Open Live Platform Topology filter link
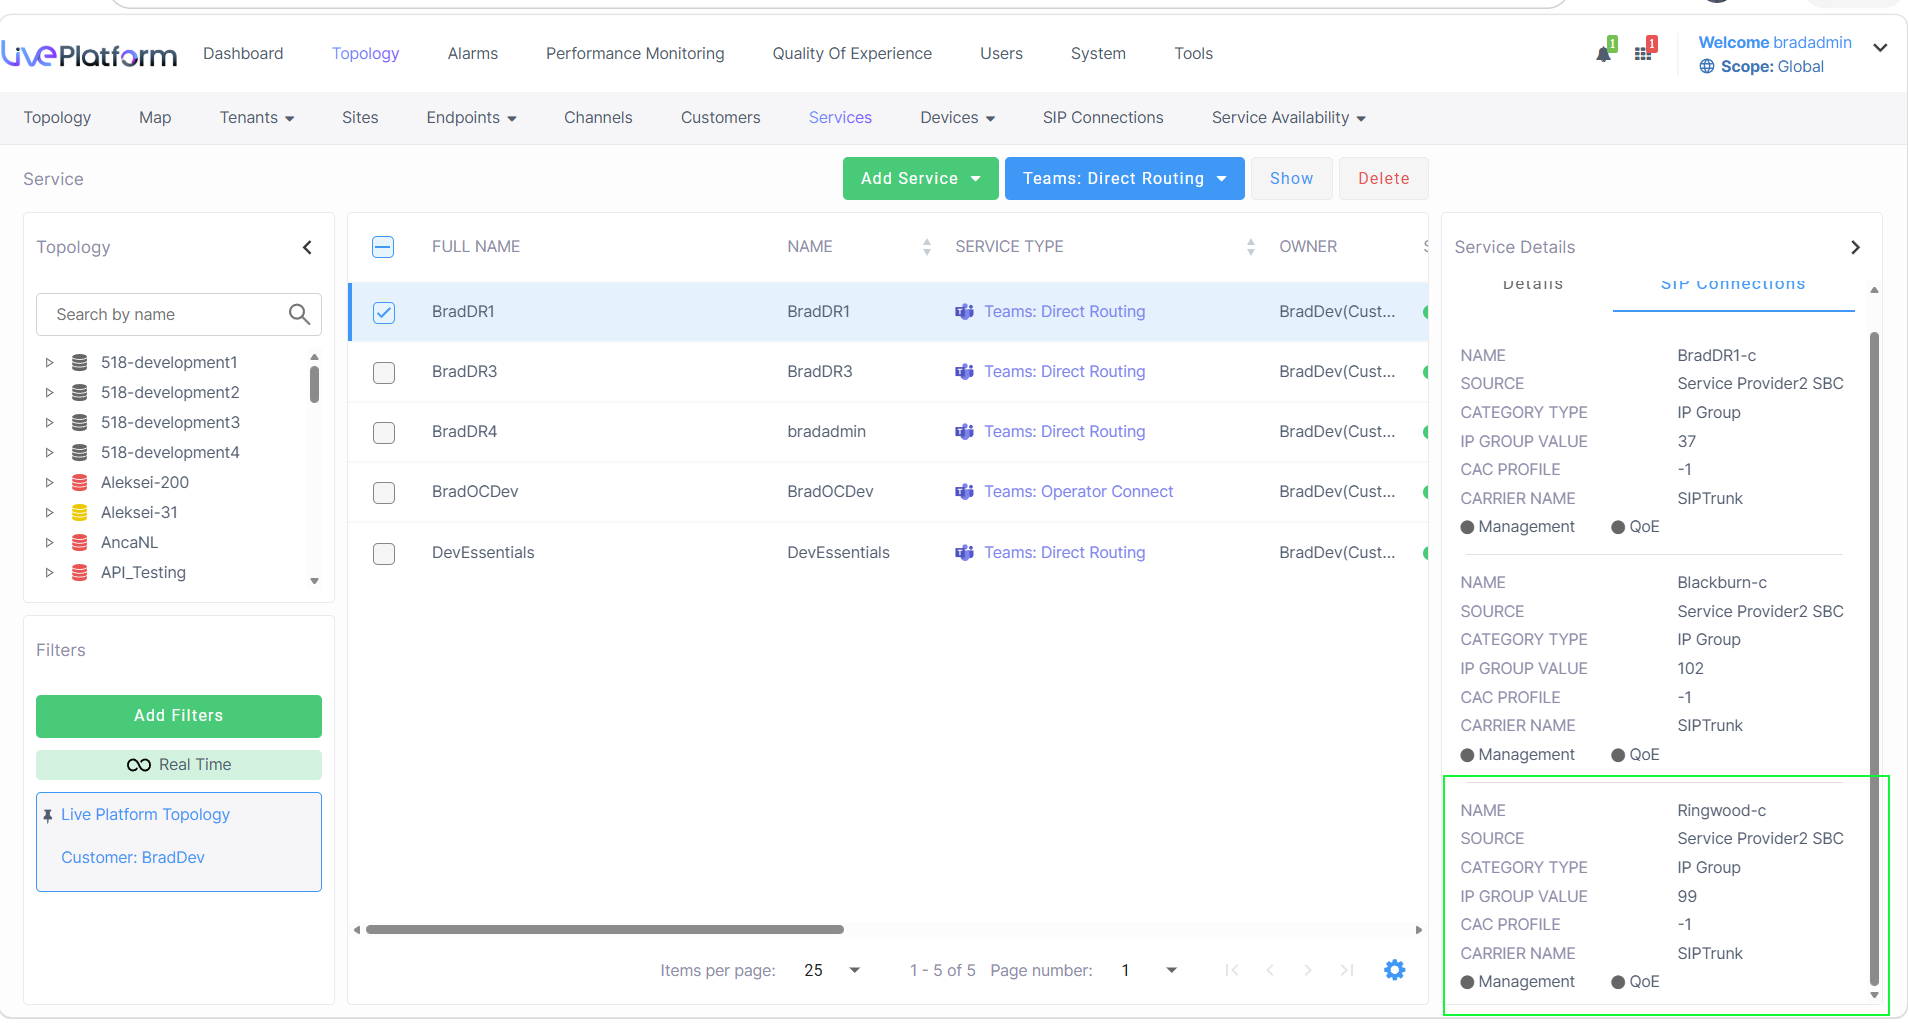This screenshot has height=1023, width=1909. (x=145, y=815)
